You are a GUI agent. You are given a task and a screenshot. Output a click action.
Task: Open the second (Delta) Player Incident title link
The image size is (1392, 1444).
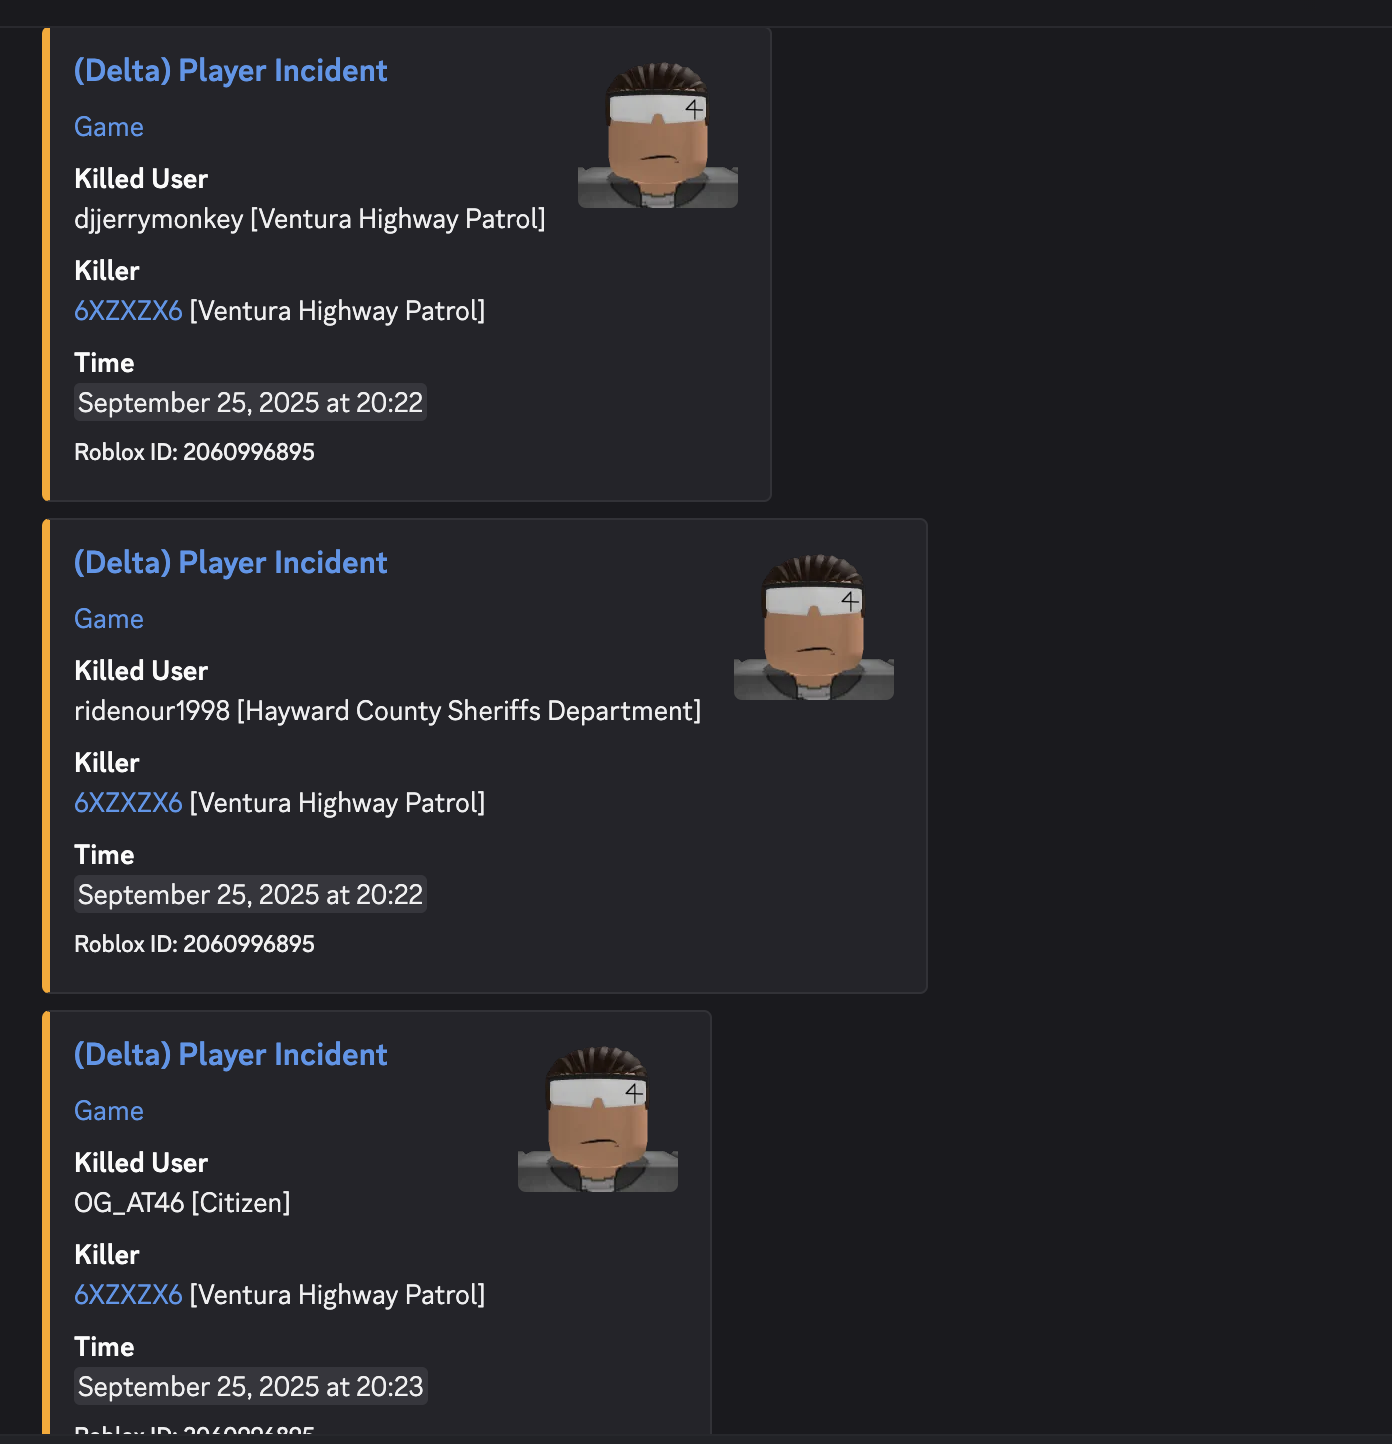[230, 563]
